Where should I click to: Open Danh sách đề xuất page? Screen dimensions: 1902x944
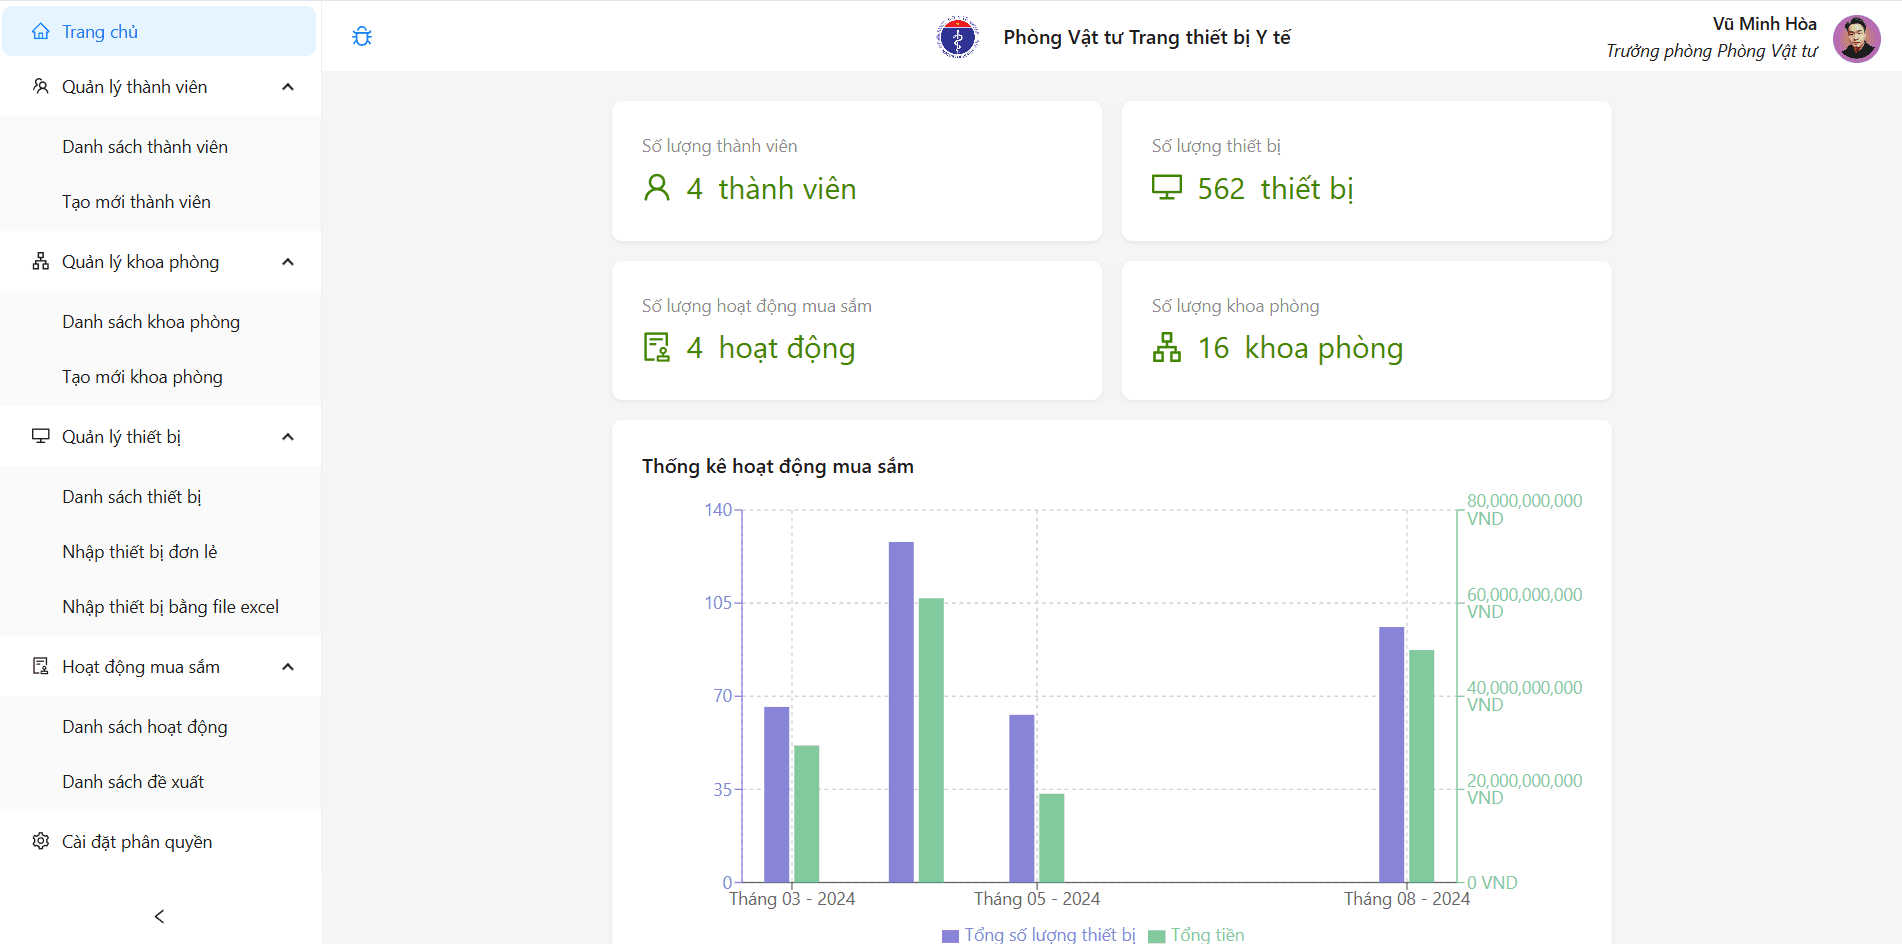tap(133, 782)
